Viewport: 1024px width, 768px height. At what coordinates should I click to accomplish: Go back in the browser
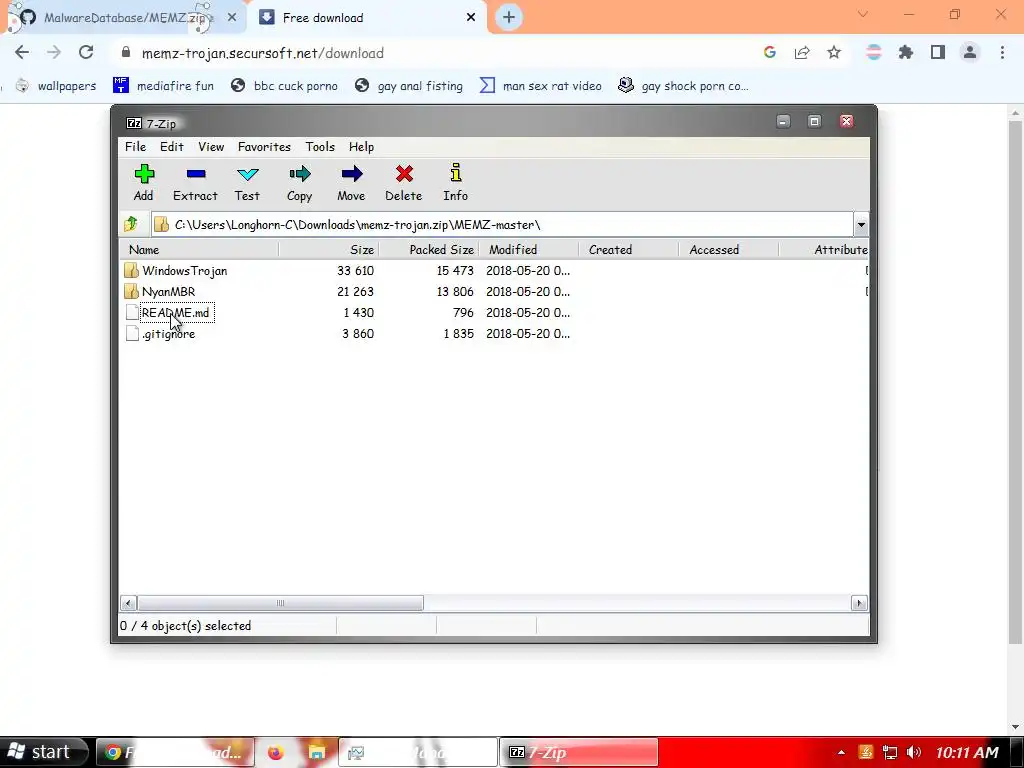[x=22, y=53]
